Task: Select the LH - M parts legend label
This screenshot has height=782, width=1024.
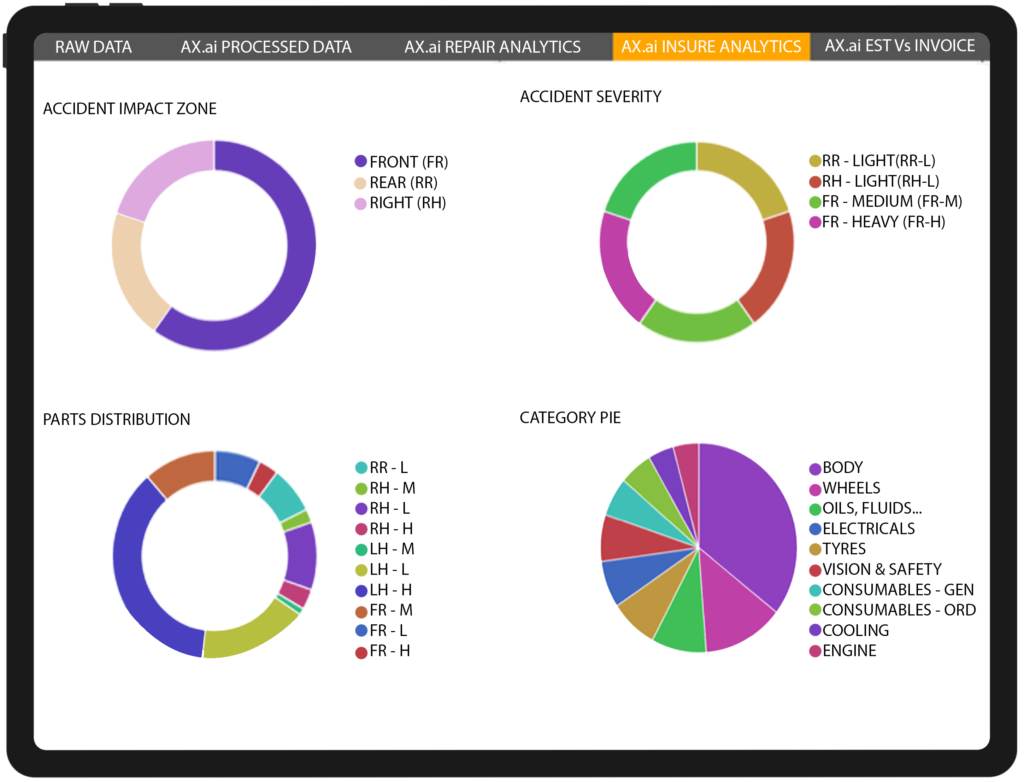Action: (x=392, y=549)
